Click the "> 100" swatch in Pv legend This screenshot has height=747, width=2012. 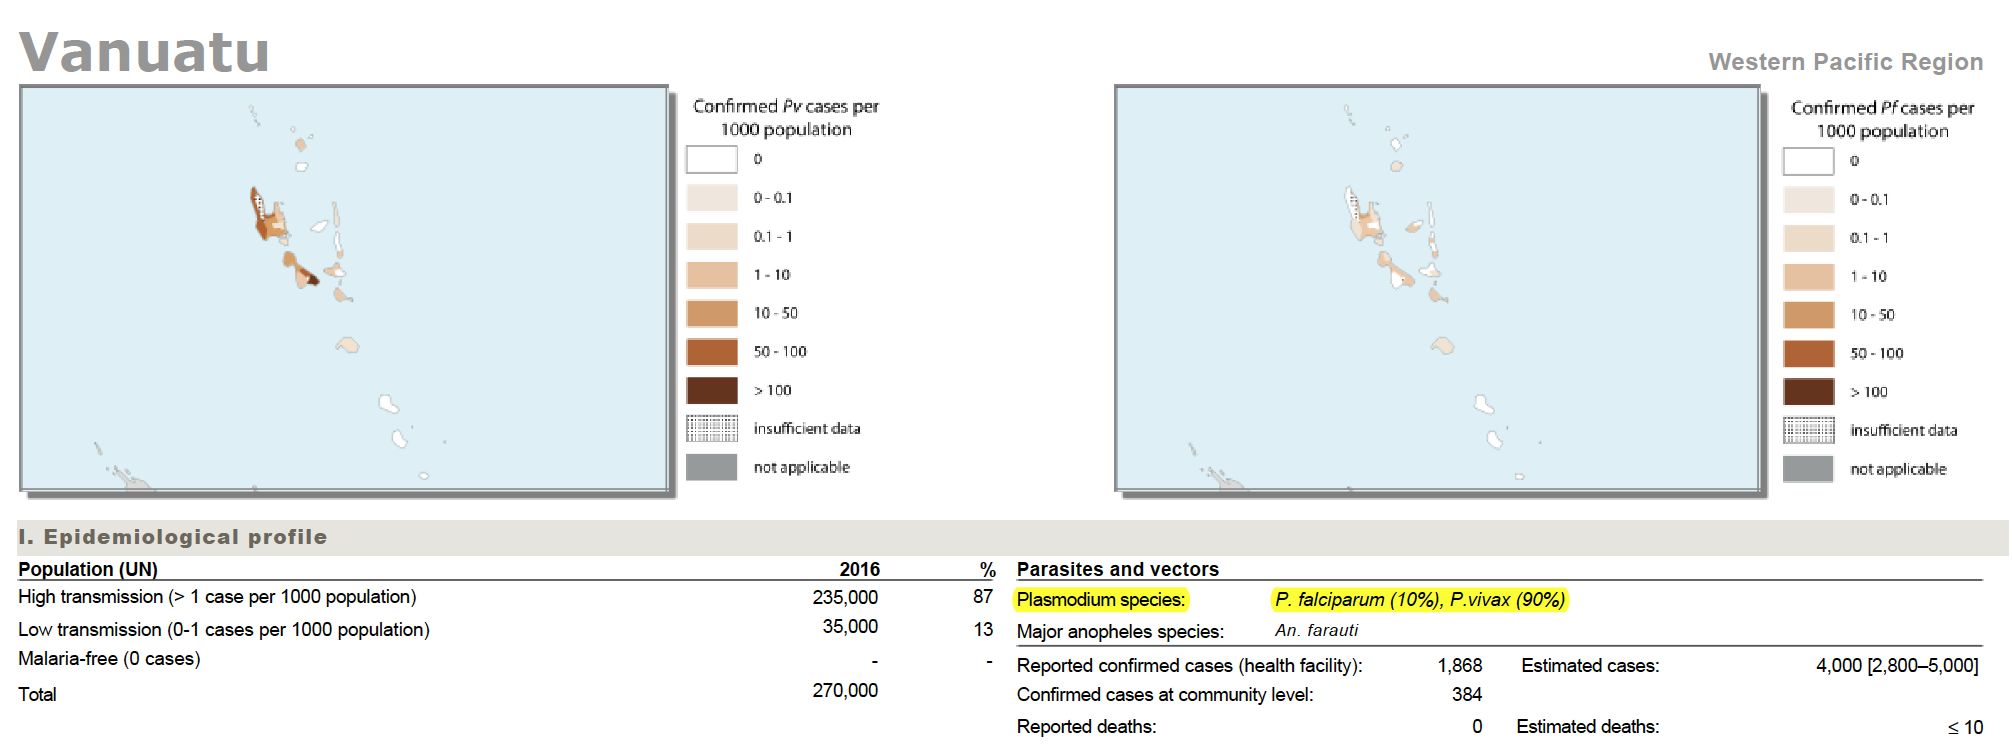[712, 390]
